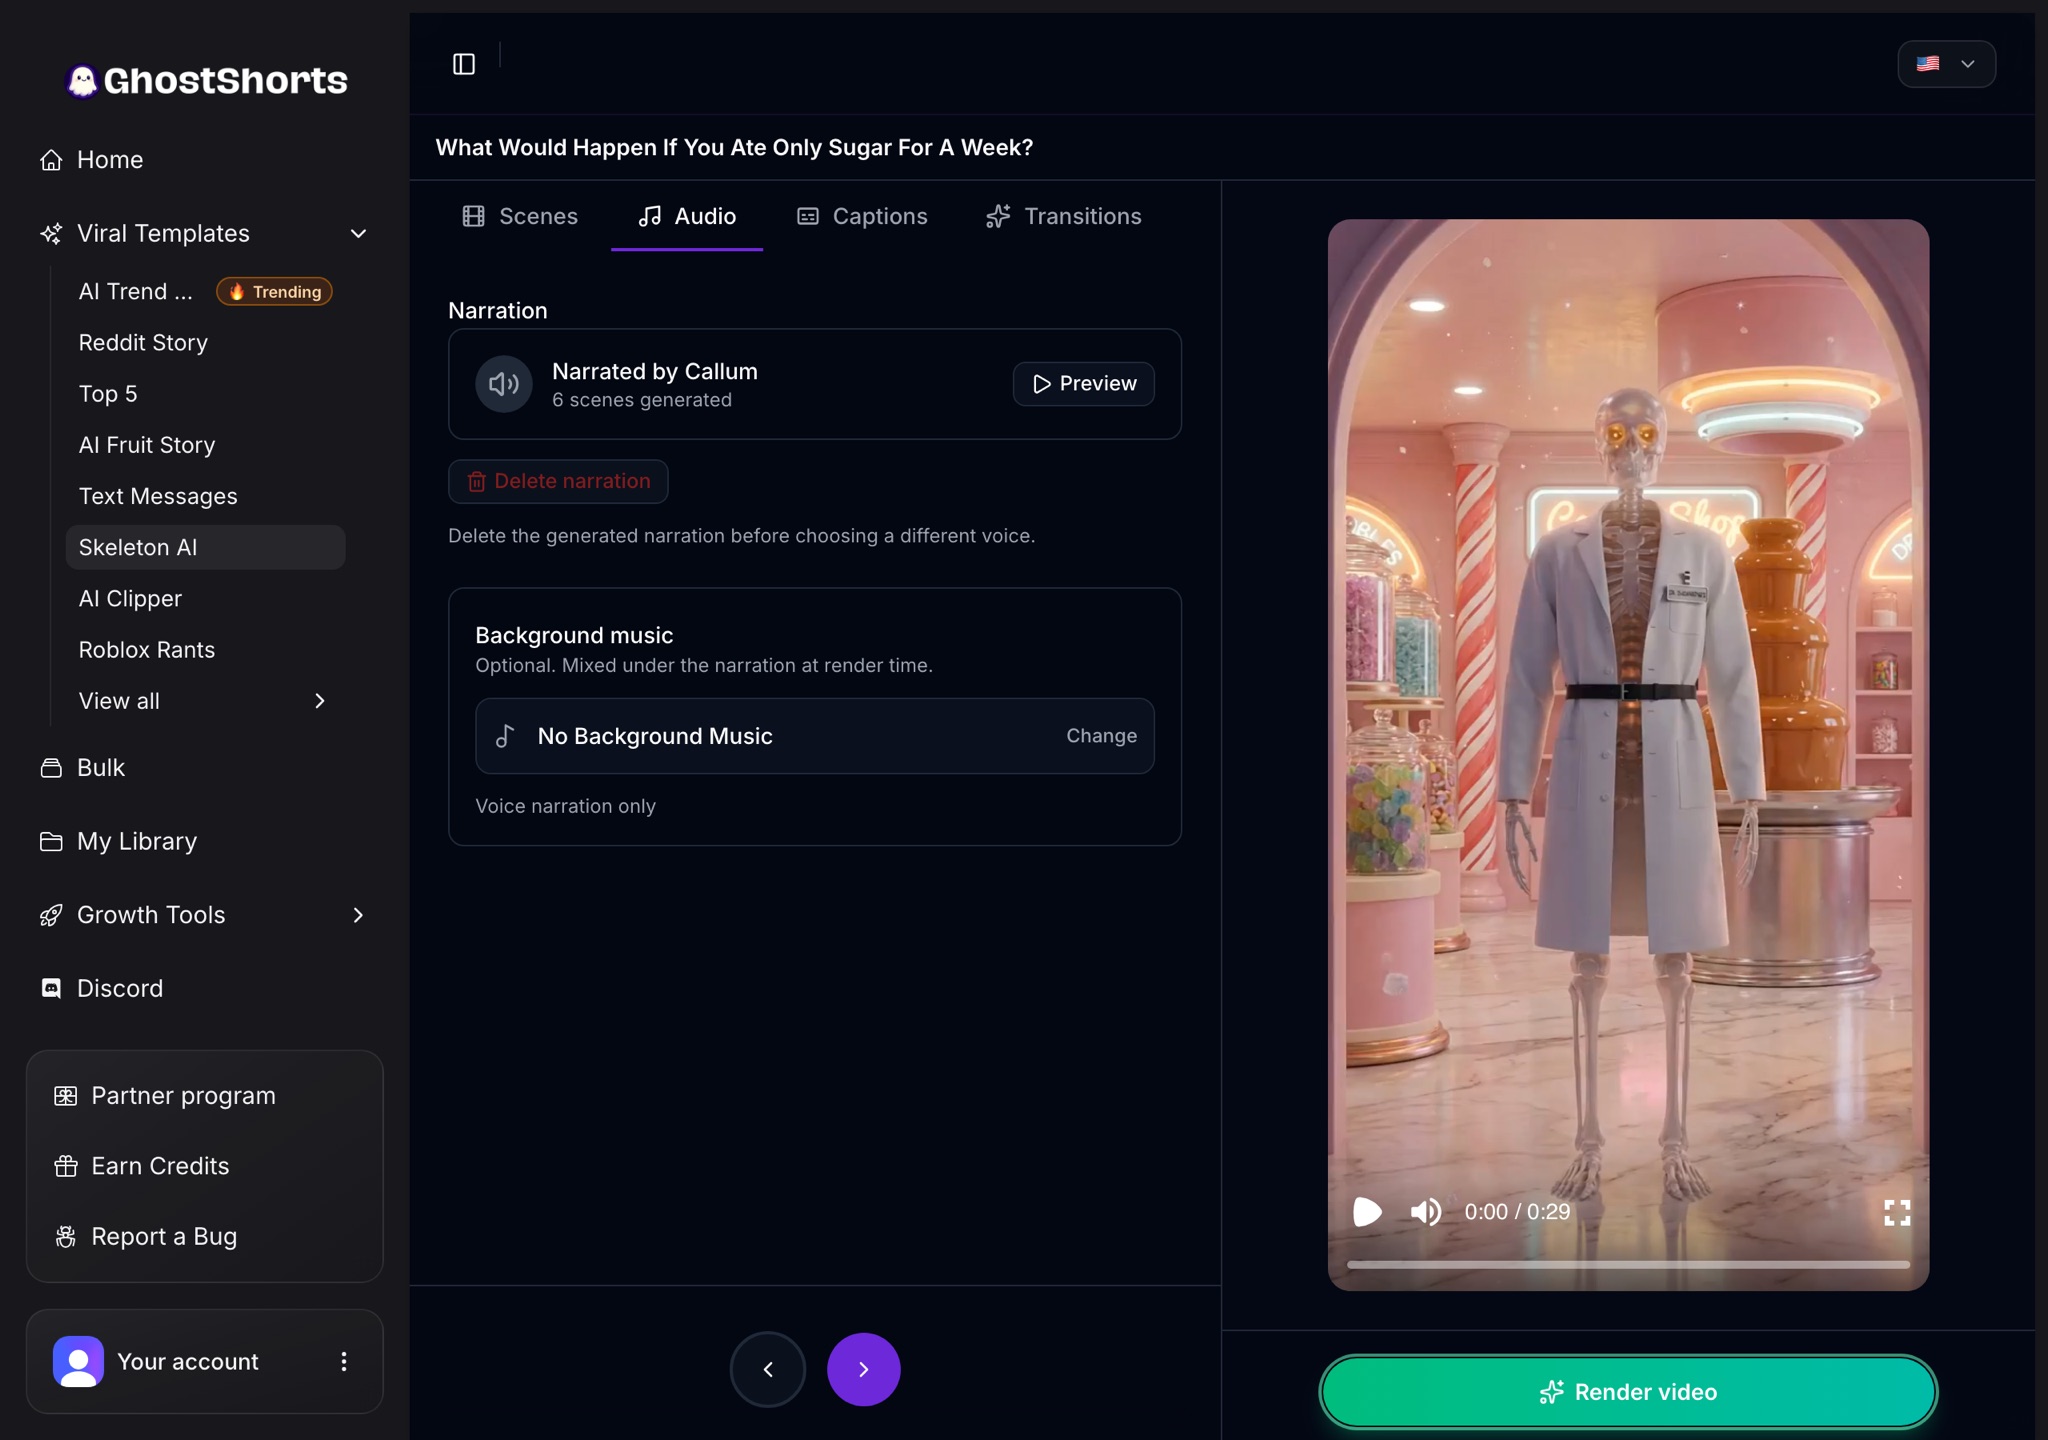Go to previous step arrow
The image size is (2048, 1440).
(768, 1369)
